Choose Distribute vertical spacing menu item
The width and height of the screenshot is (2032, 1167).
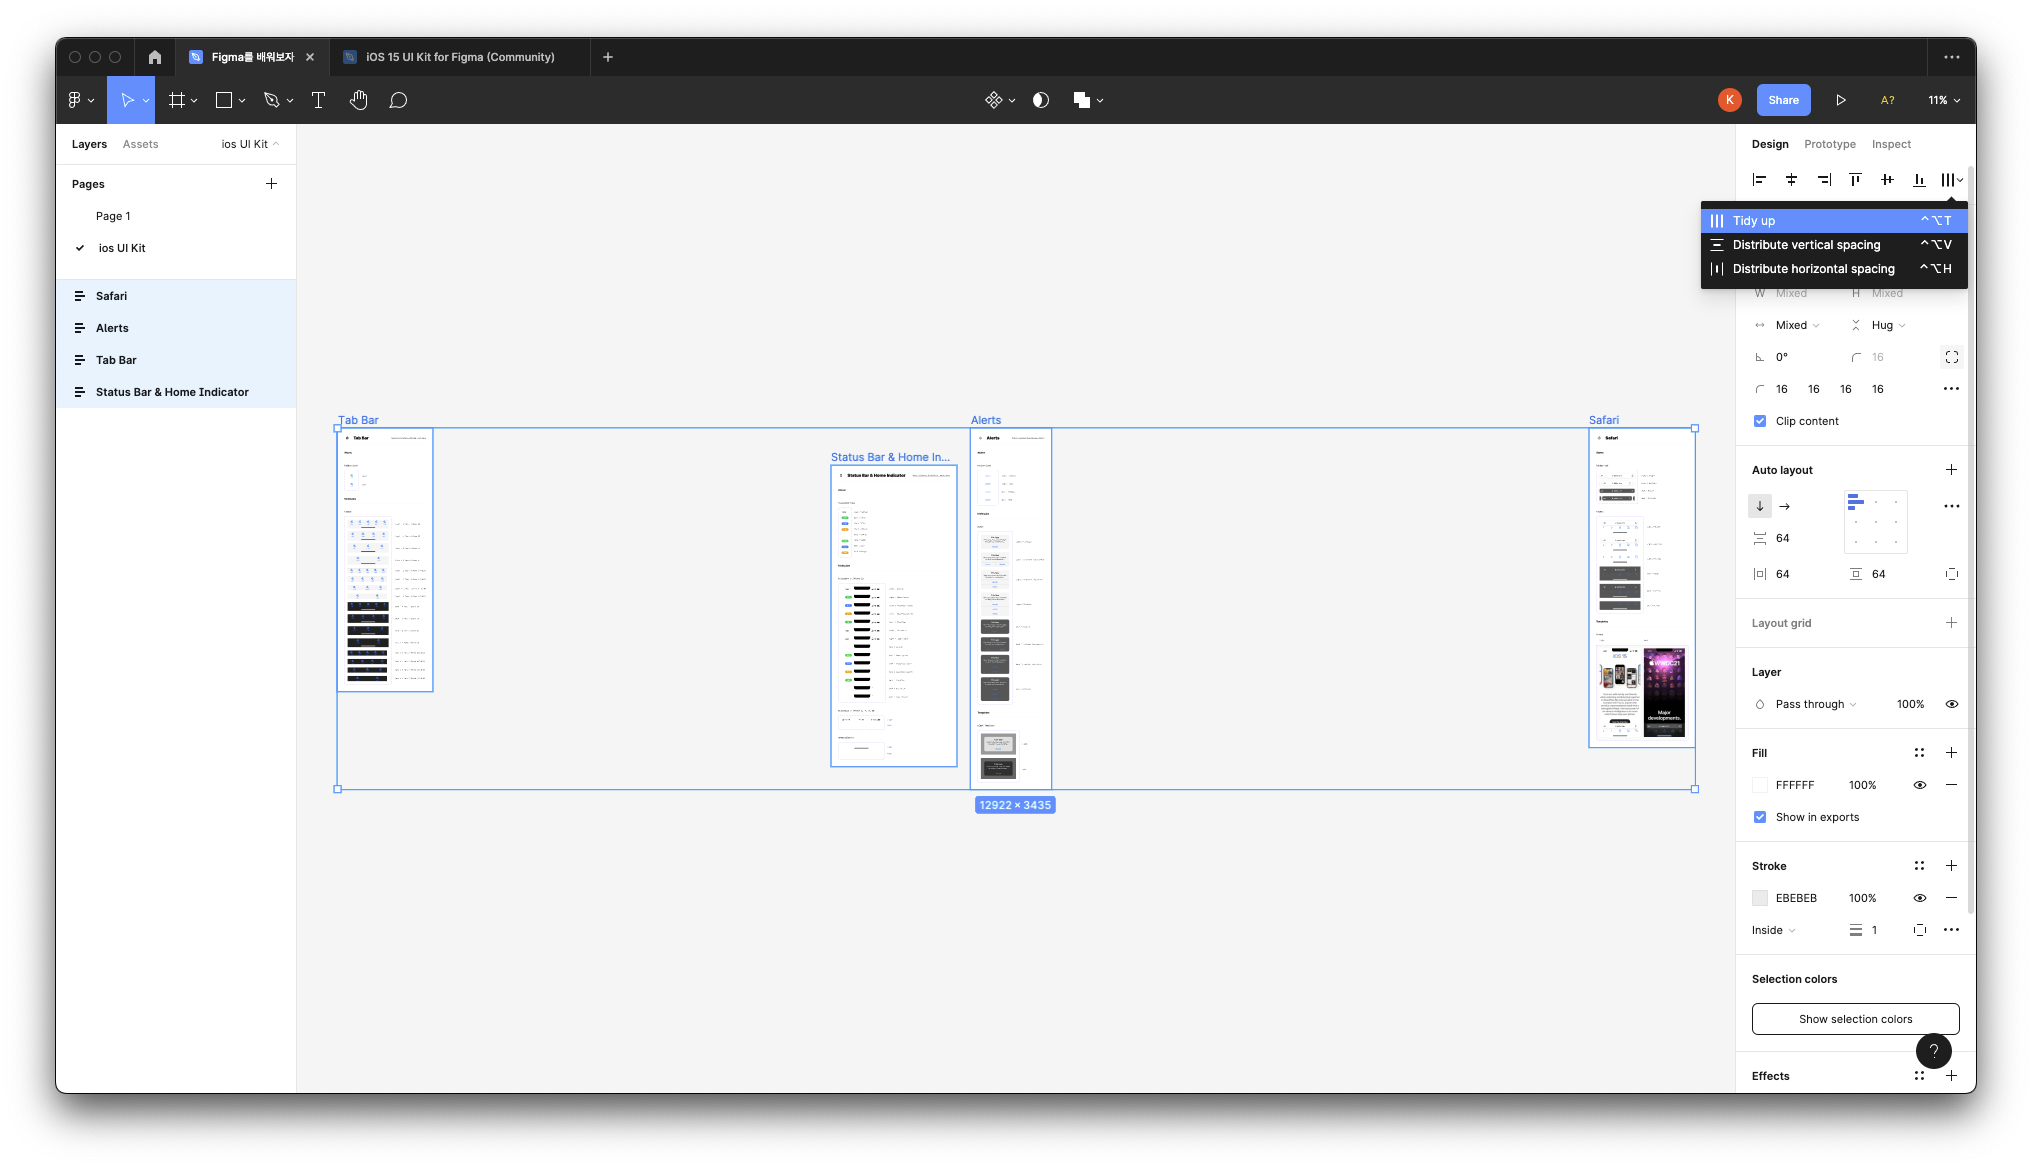click(x=1806, y=245)
